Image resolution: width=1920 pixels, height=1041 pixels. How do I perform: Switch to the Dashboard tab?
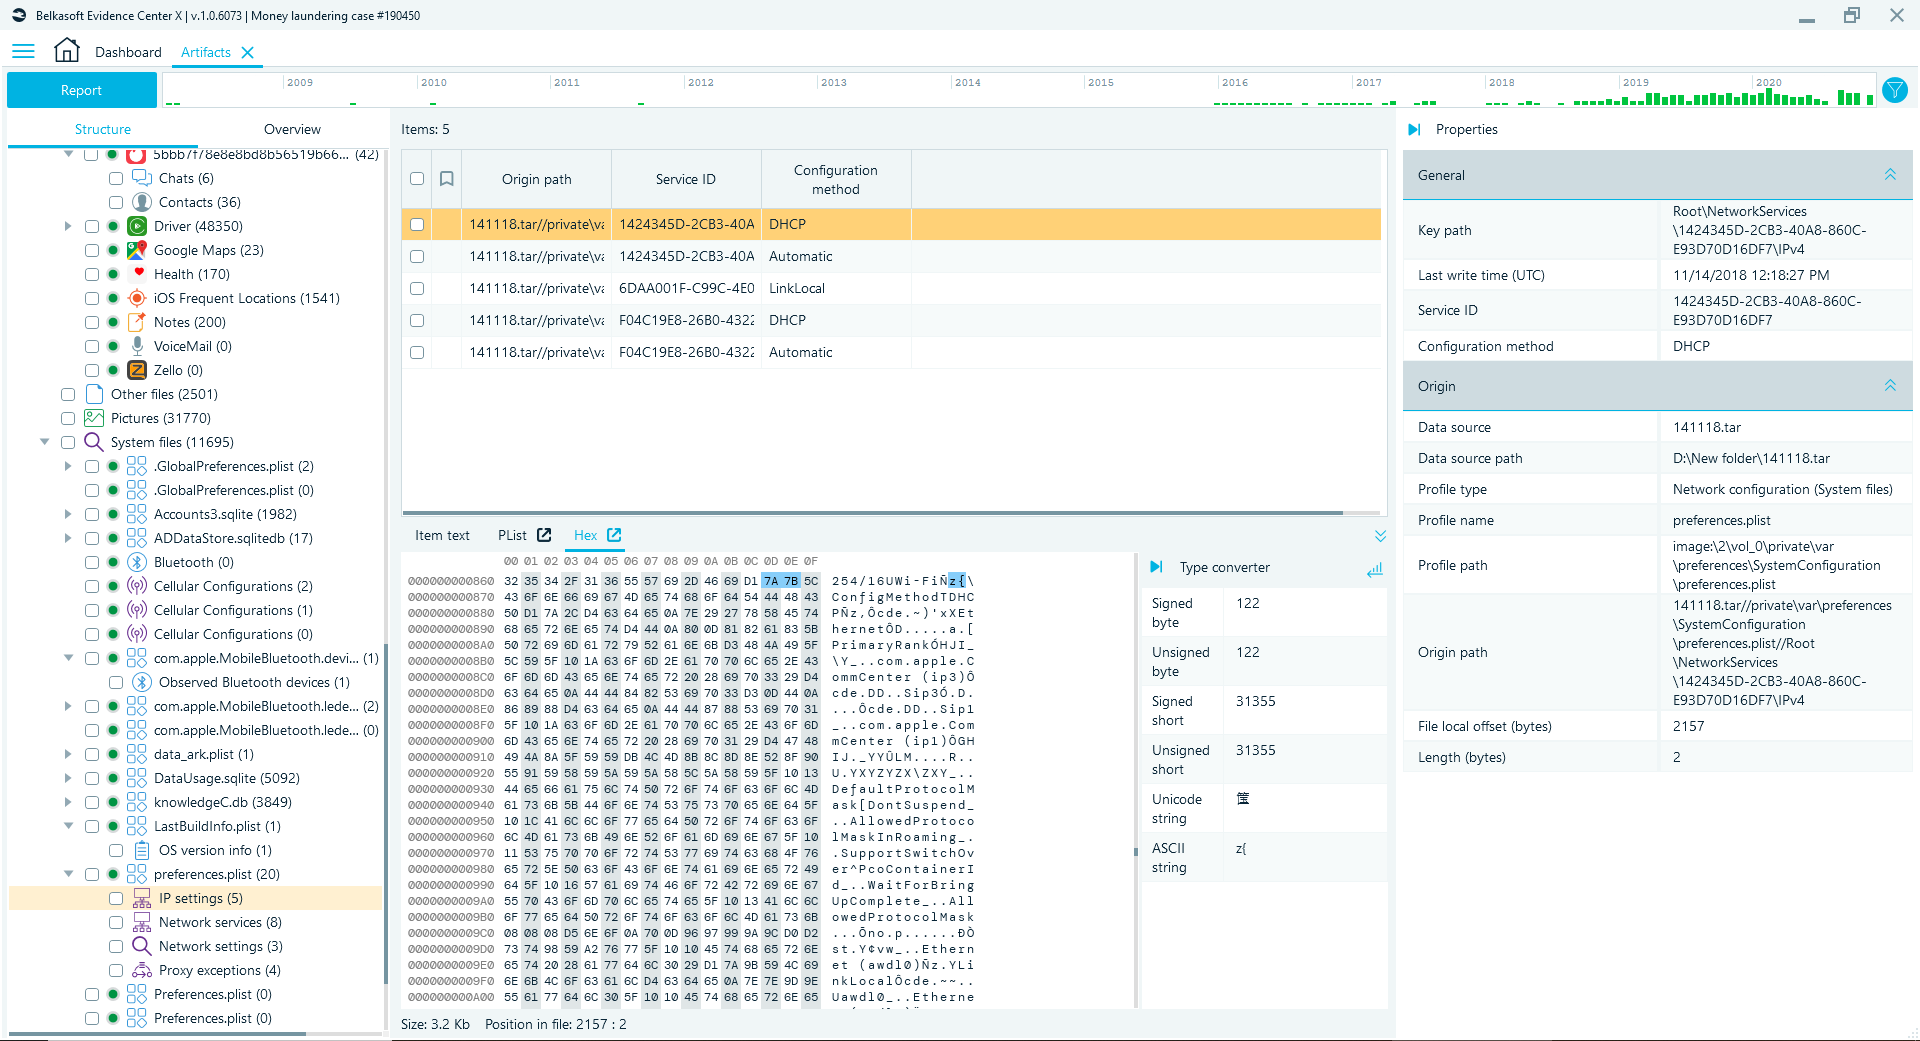click(128, 52)
